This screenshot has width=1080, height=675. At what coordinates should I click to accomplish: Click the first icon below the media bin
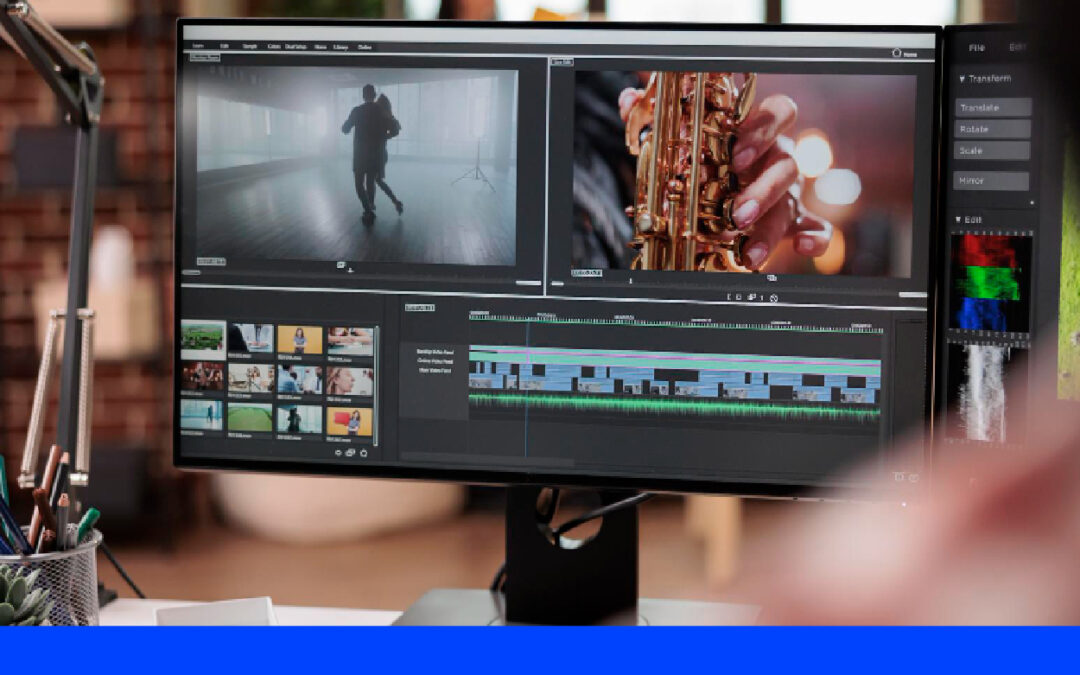[x=338, y=453]
